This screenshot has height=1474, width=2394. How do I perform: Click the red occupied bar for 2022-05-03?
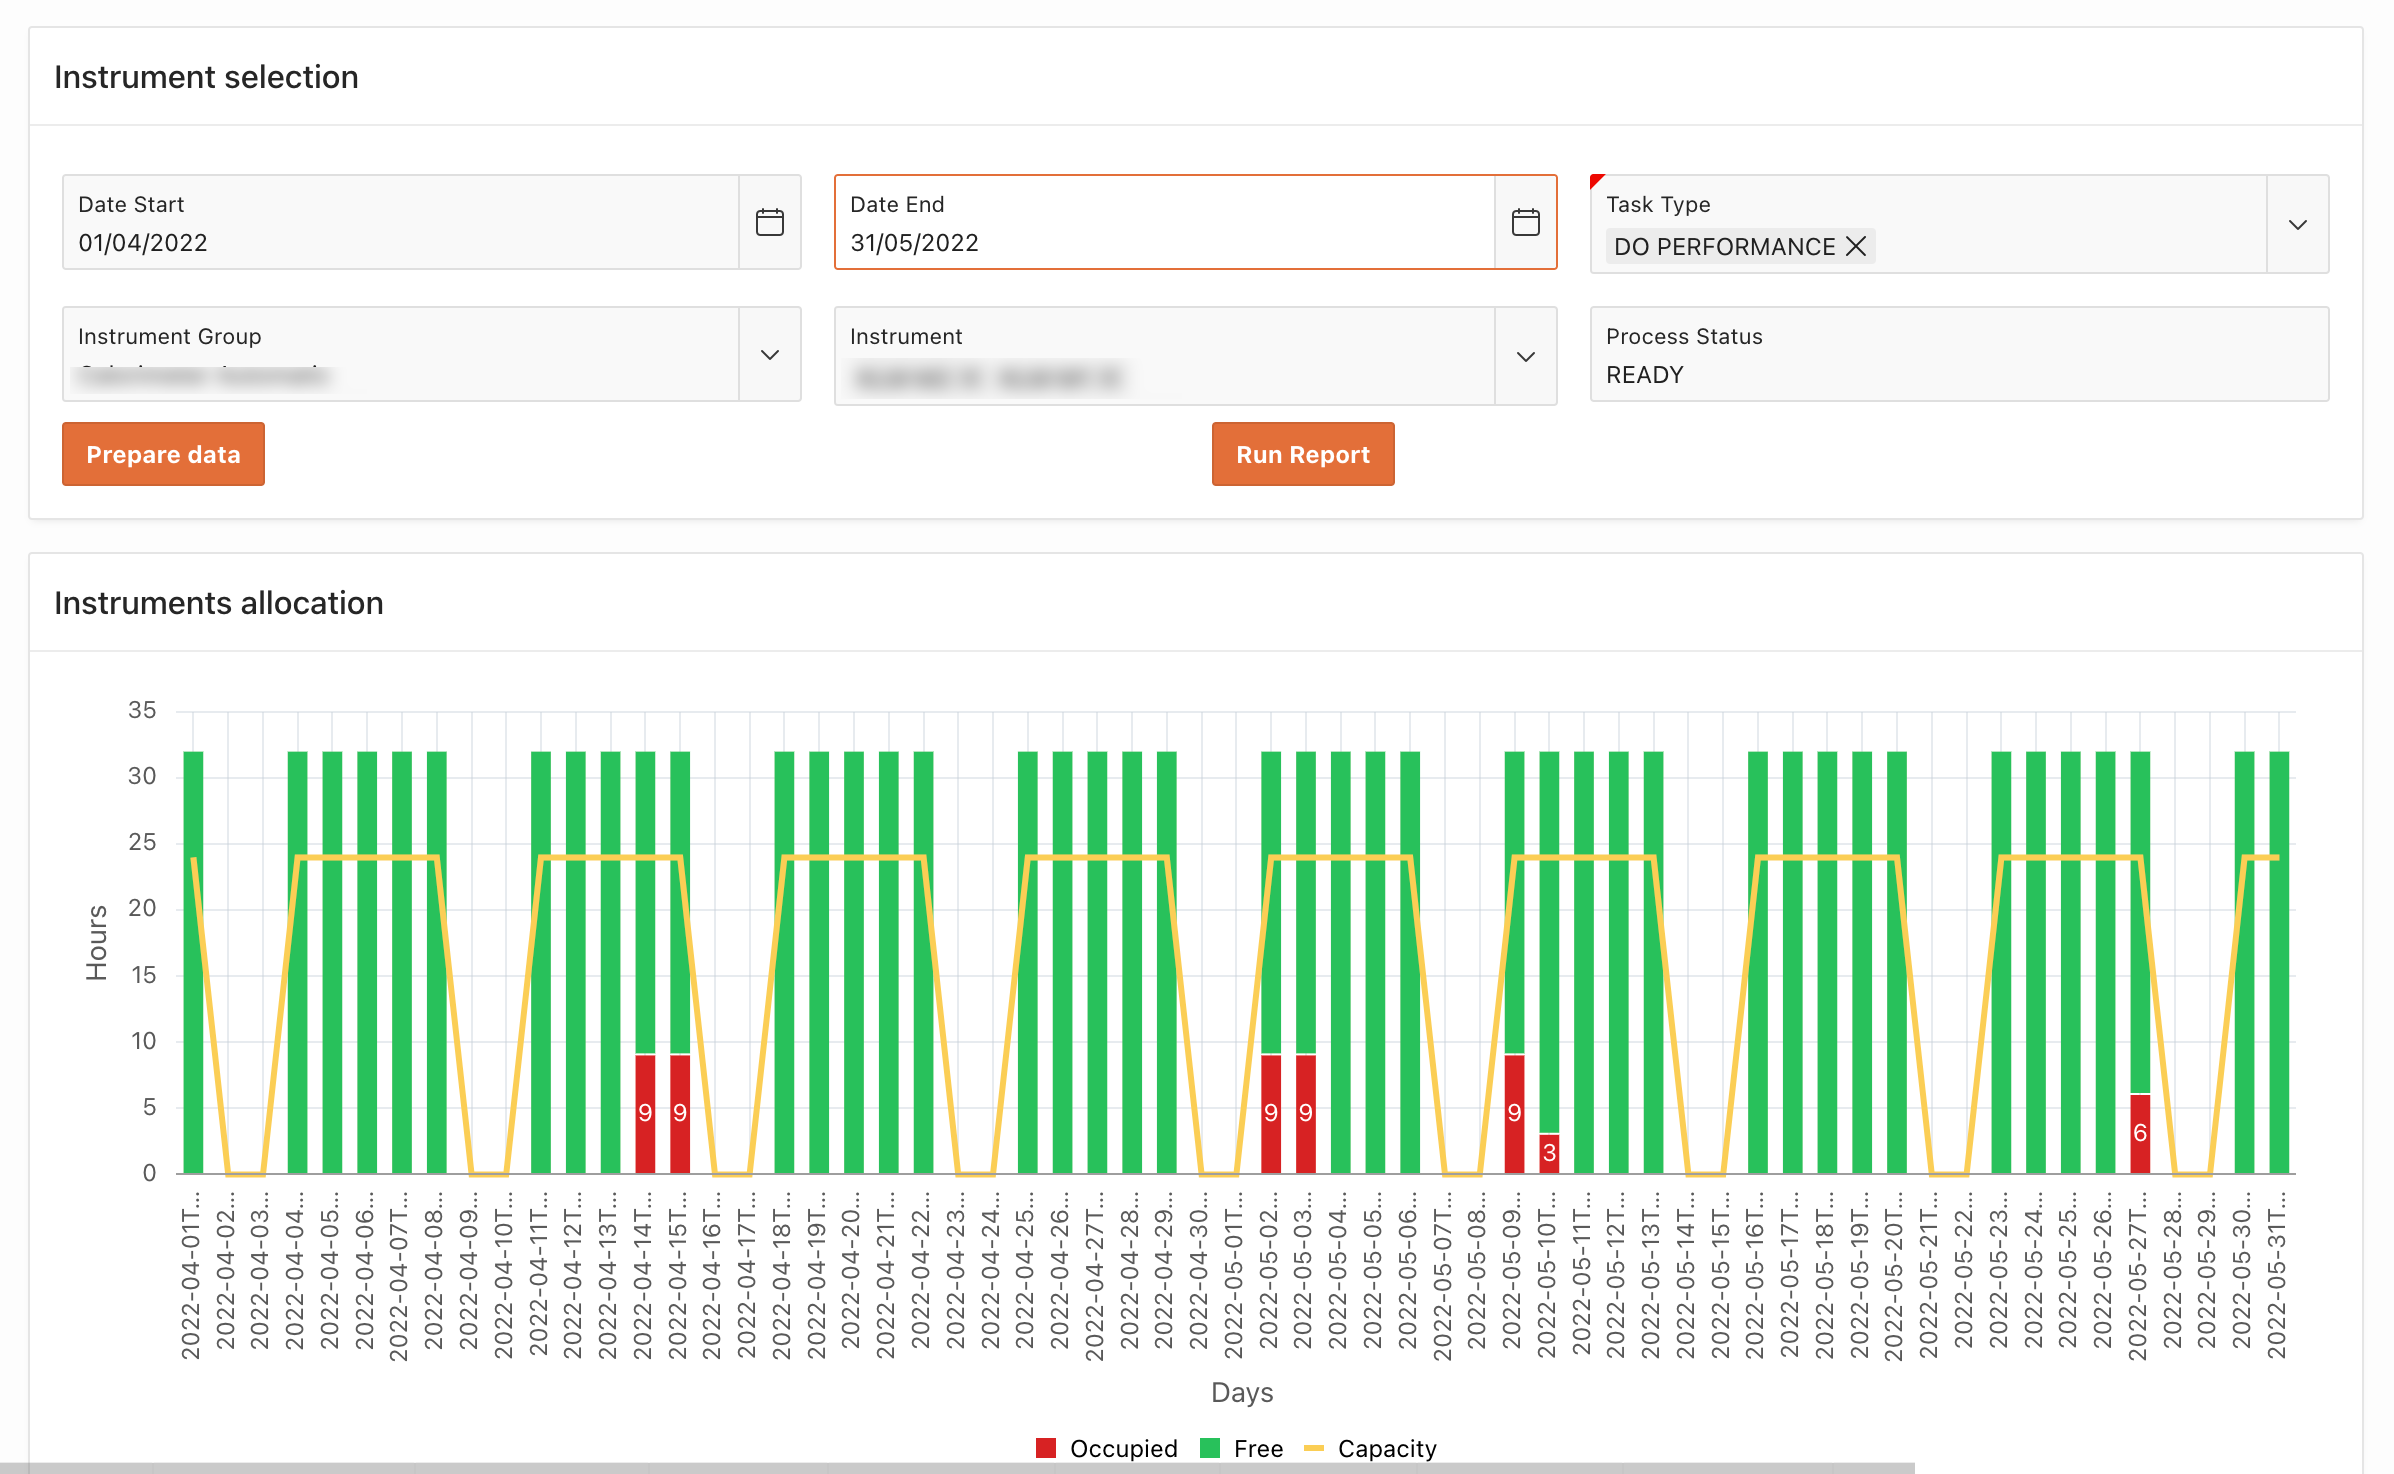click(x=1305, y=1113)
